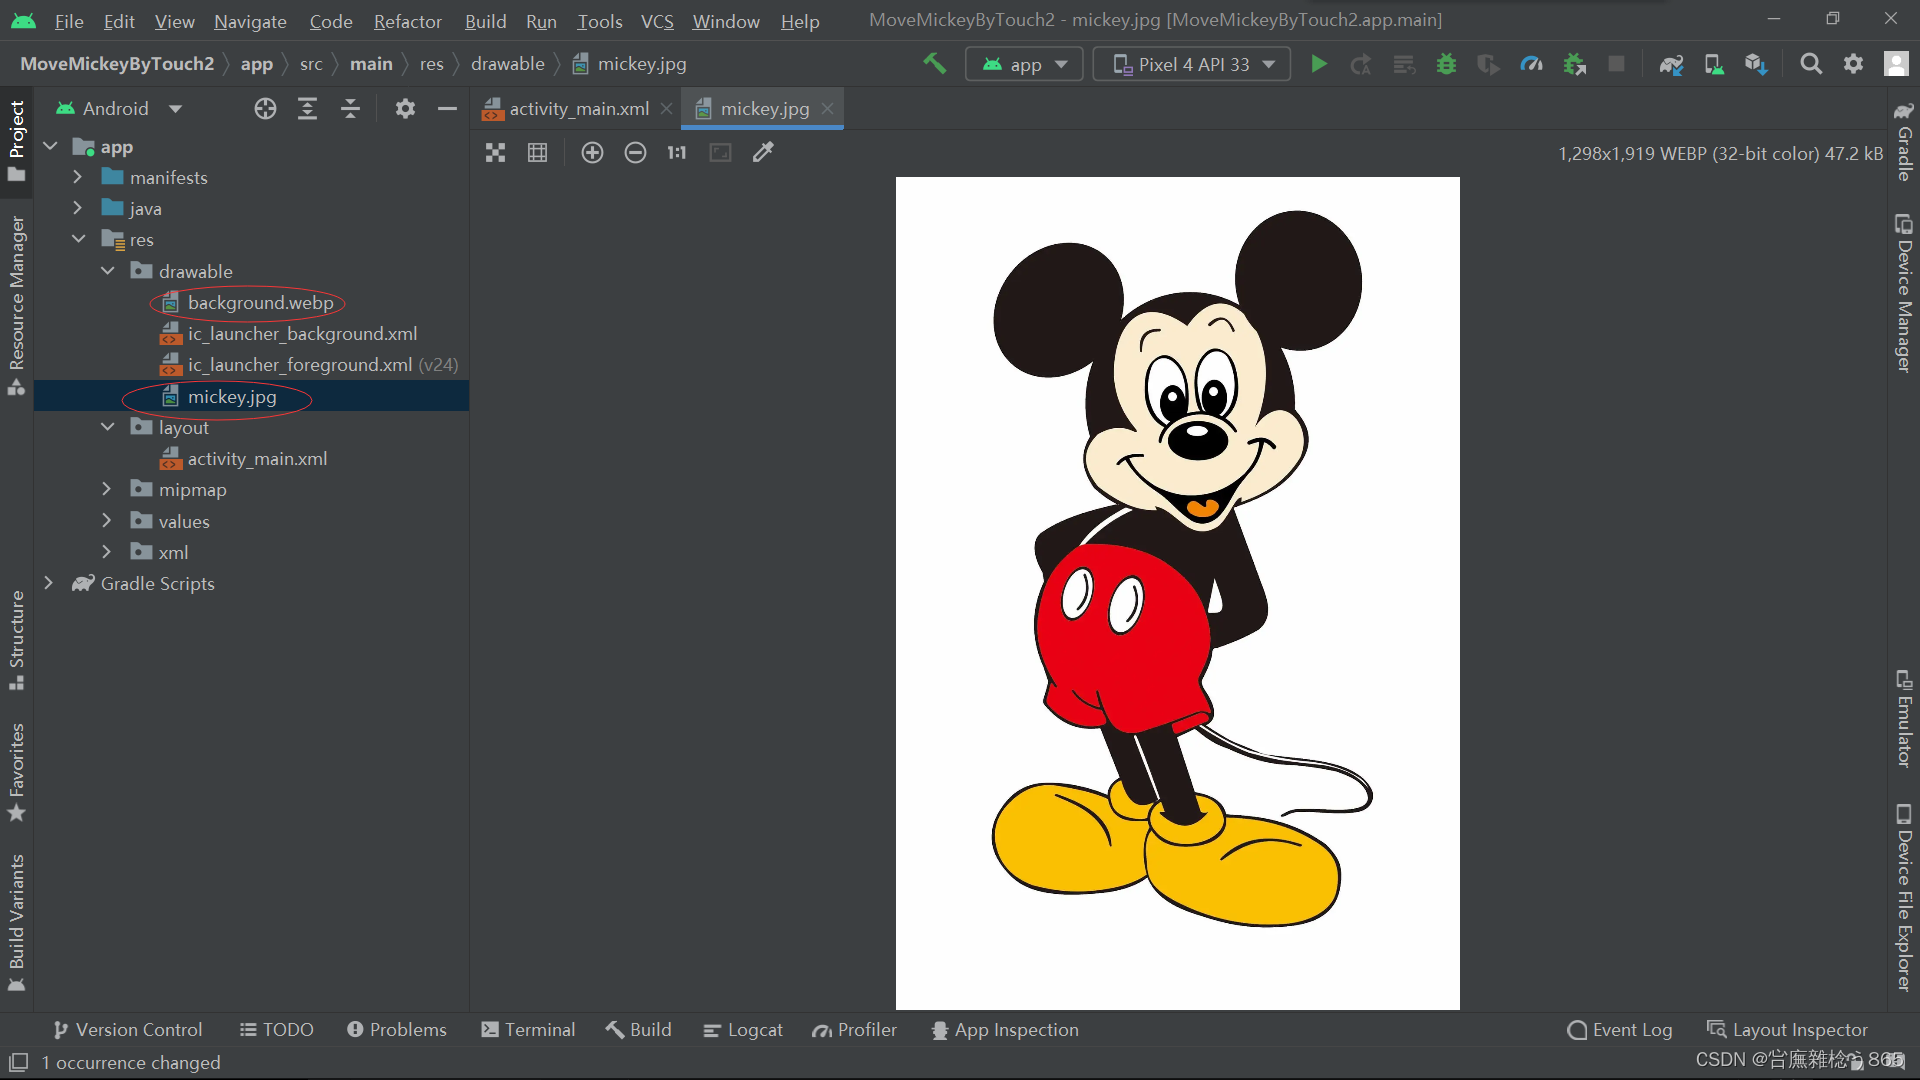1920x1080 pixels.
Task: Open the Event Log
Action: [x=1619, y=1030]
